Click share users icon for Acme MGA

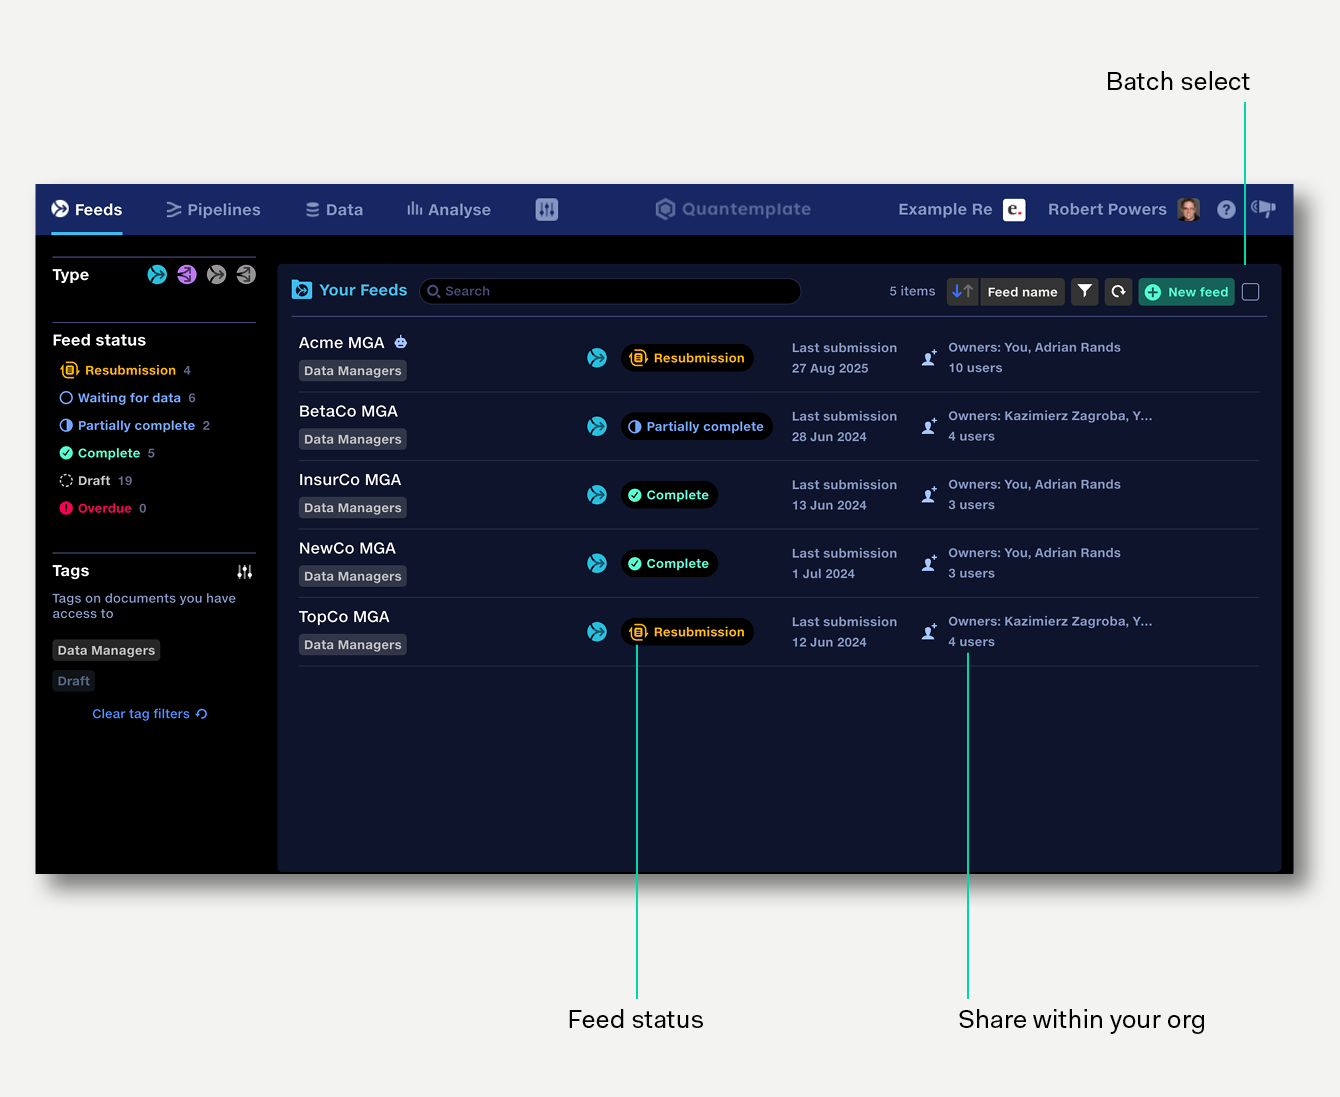(x=929, y=358)
